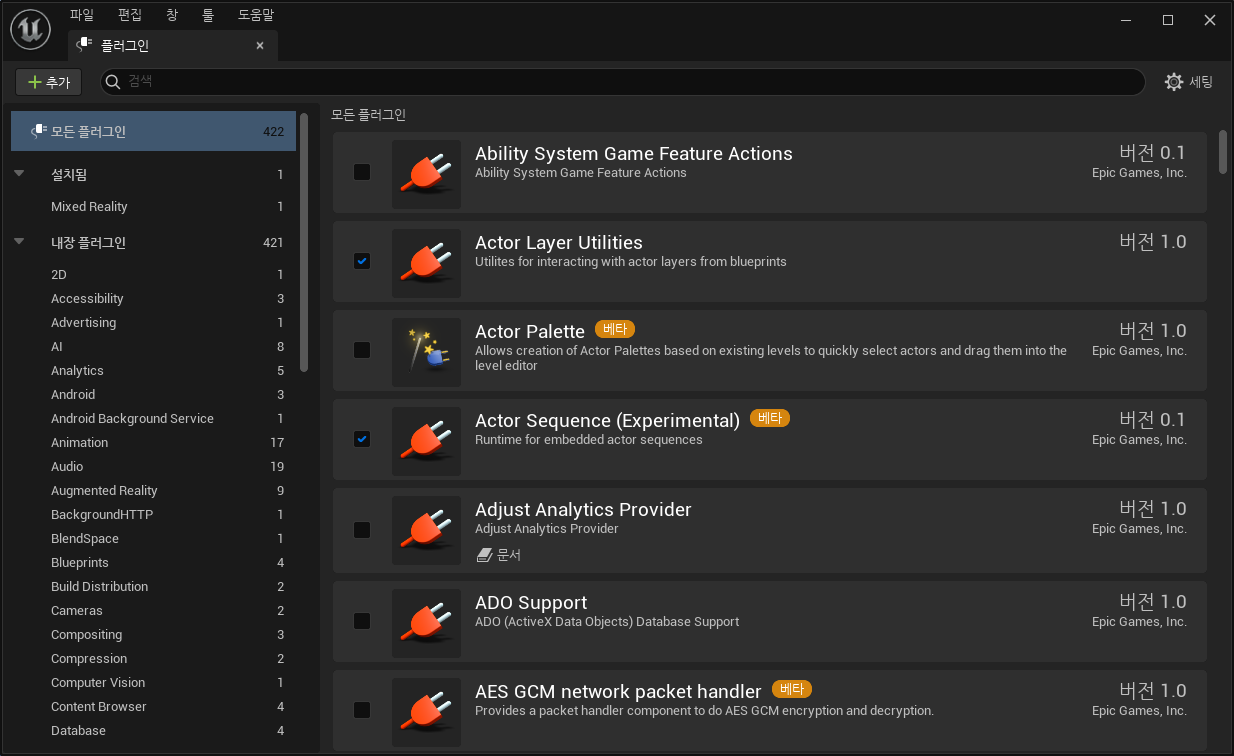Open the 창 menu

point(172,15)
